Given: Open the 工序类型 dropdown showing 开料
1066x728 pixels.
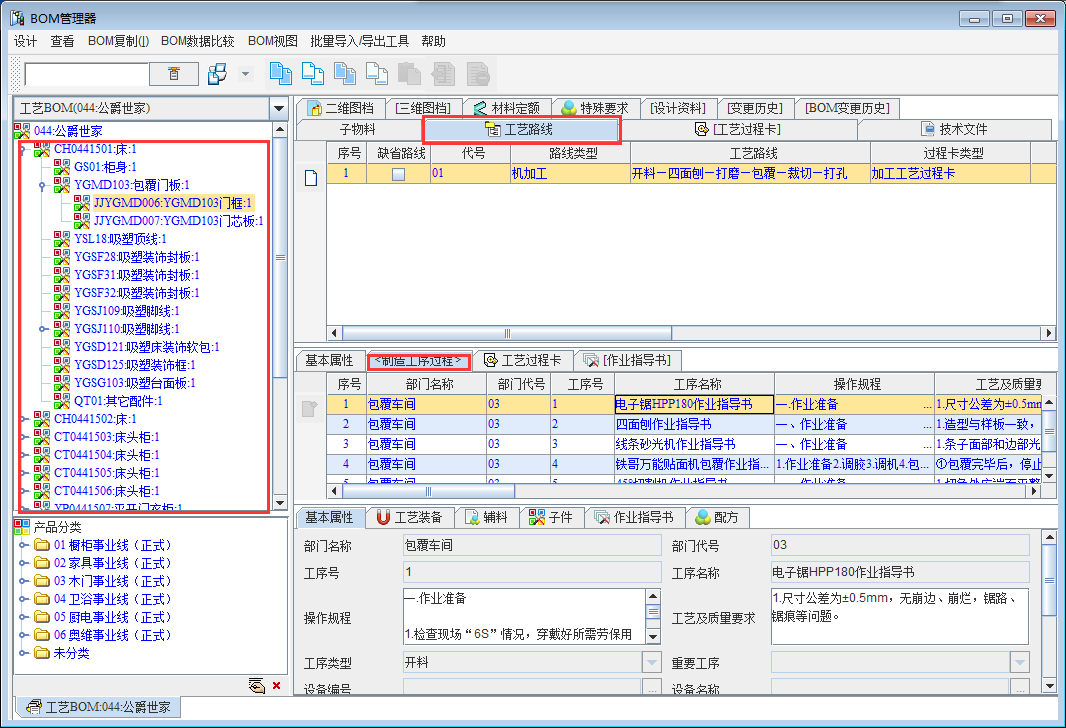Looking at the screenshot, I should (652, 662).
